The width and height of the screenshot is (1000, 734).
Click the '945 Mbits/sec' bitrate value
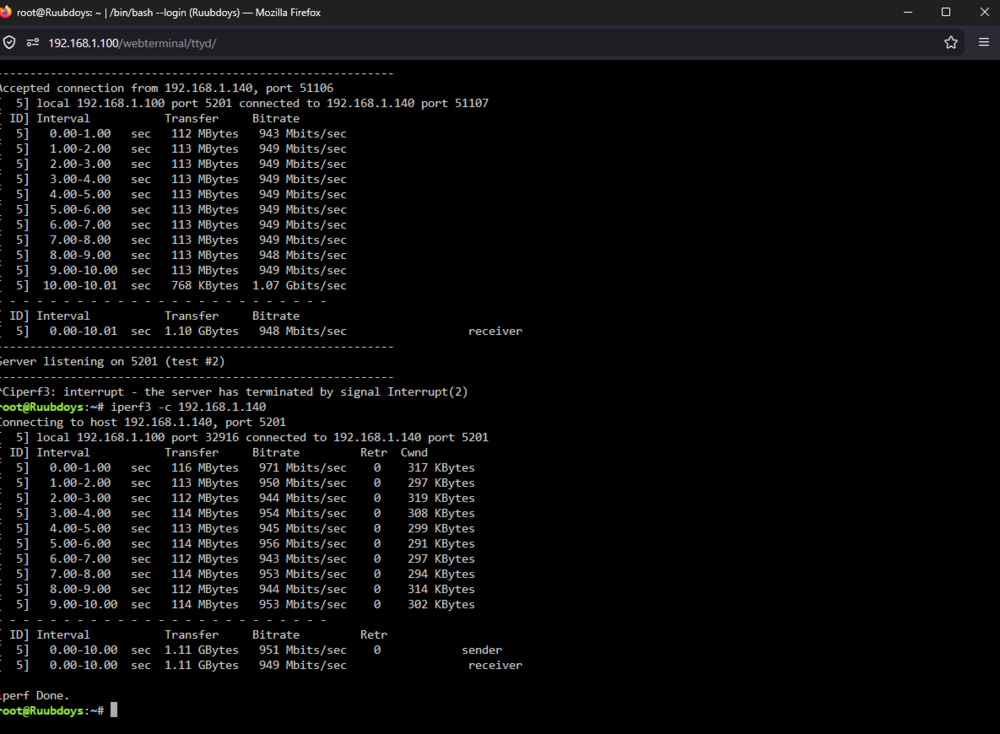[x=303, y=529]
